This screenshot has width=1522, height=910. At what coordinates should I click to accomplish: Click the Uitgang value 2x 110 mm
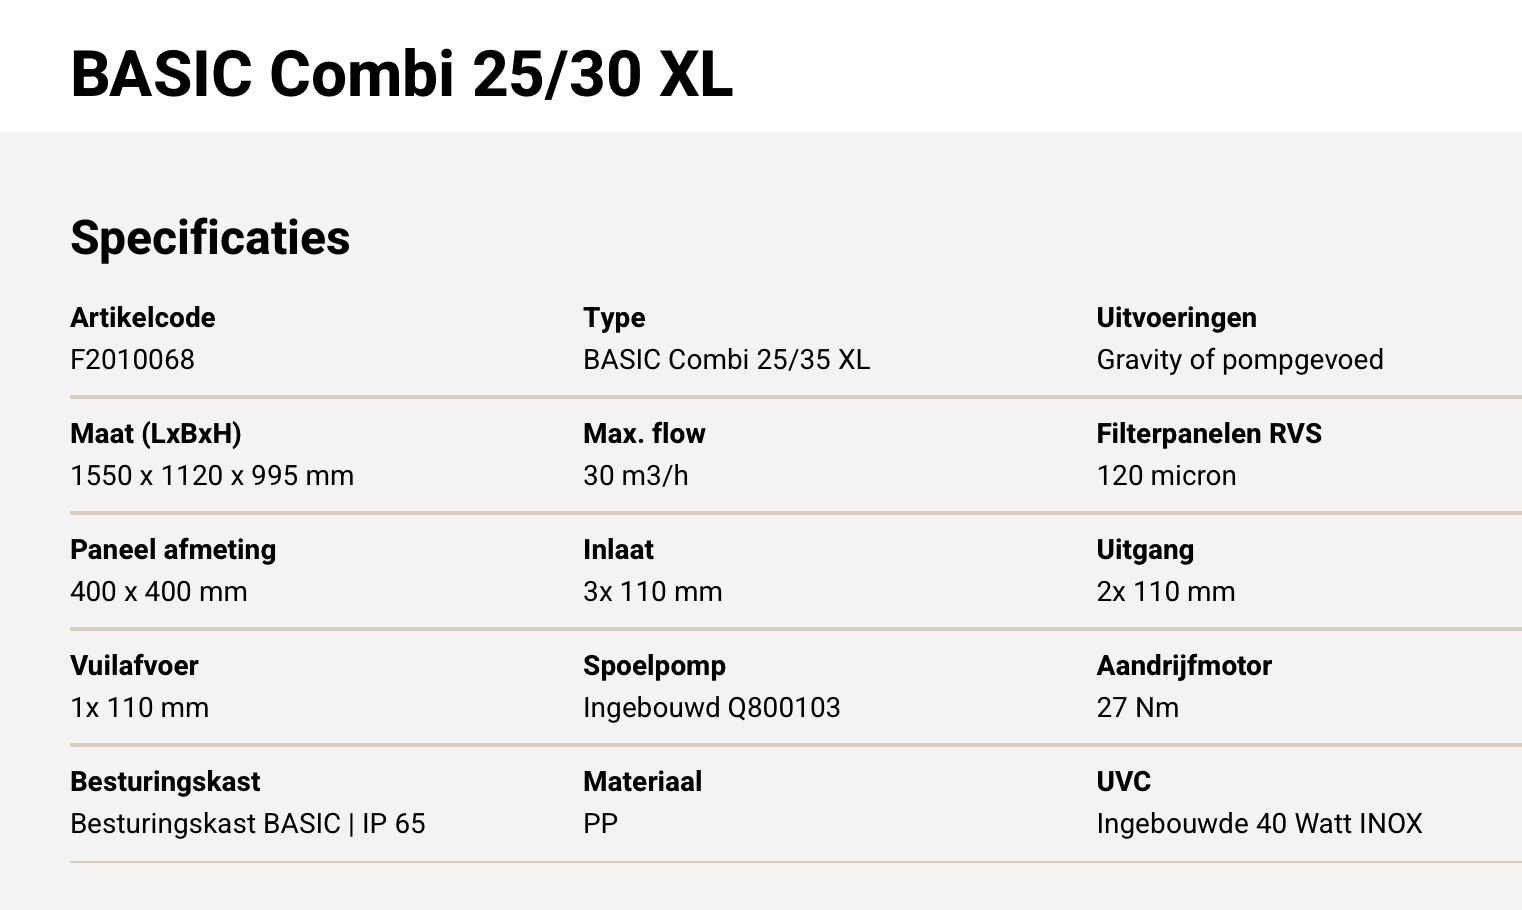1165,592
